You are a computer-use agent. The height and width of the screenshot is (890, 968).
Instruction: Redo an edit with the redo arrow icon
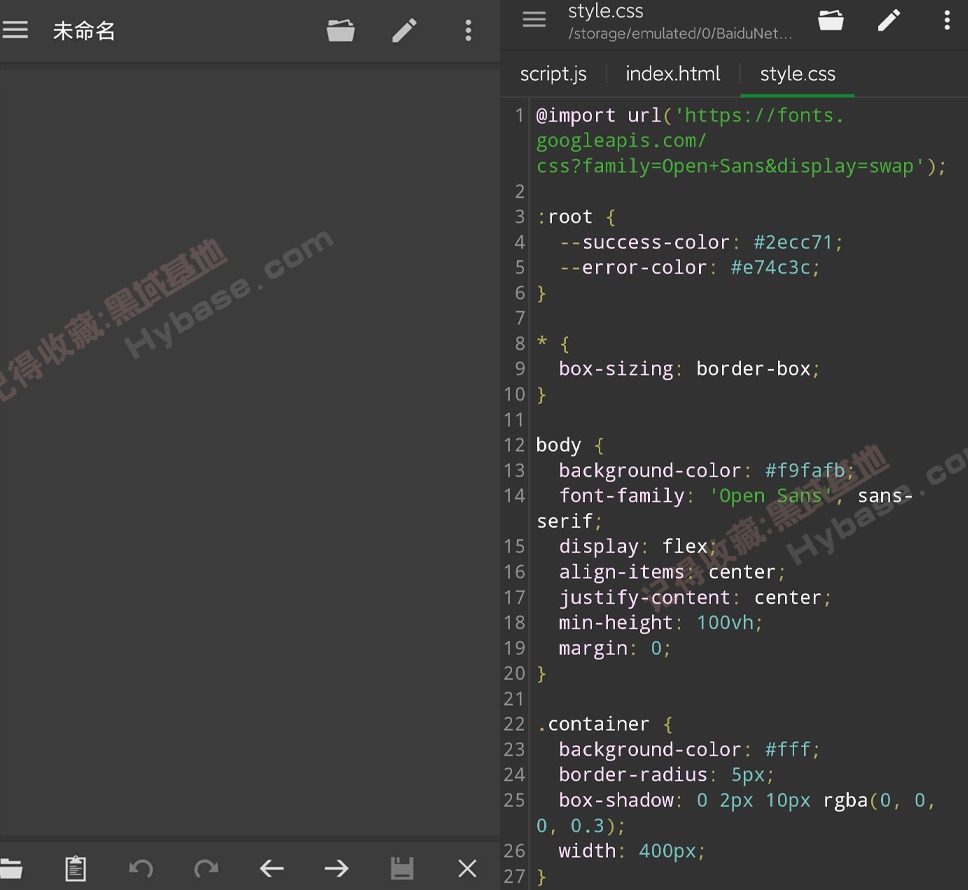[x=206, y=868]
